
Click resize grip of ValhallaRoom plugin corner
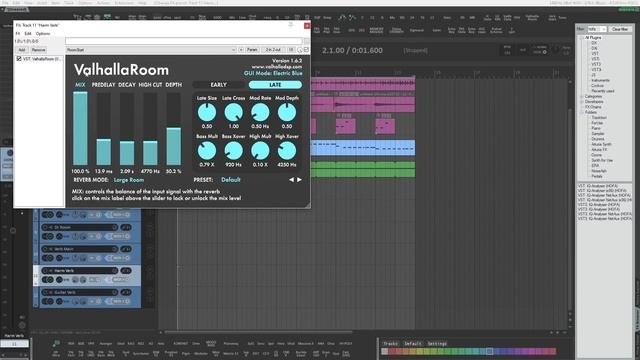click(307, 205)
